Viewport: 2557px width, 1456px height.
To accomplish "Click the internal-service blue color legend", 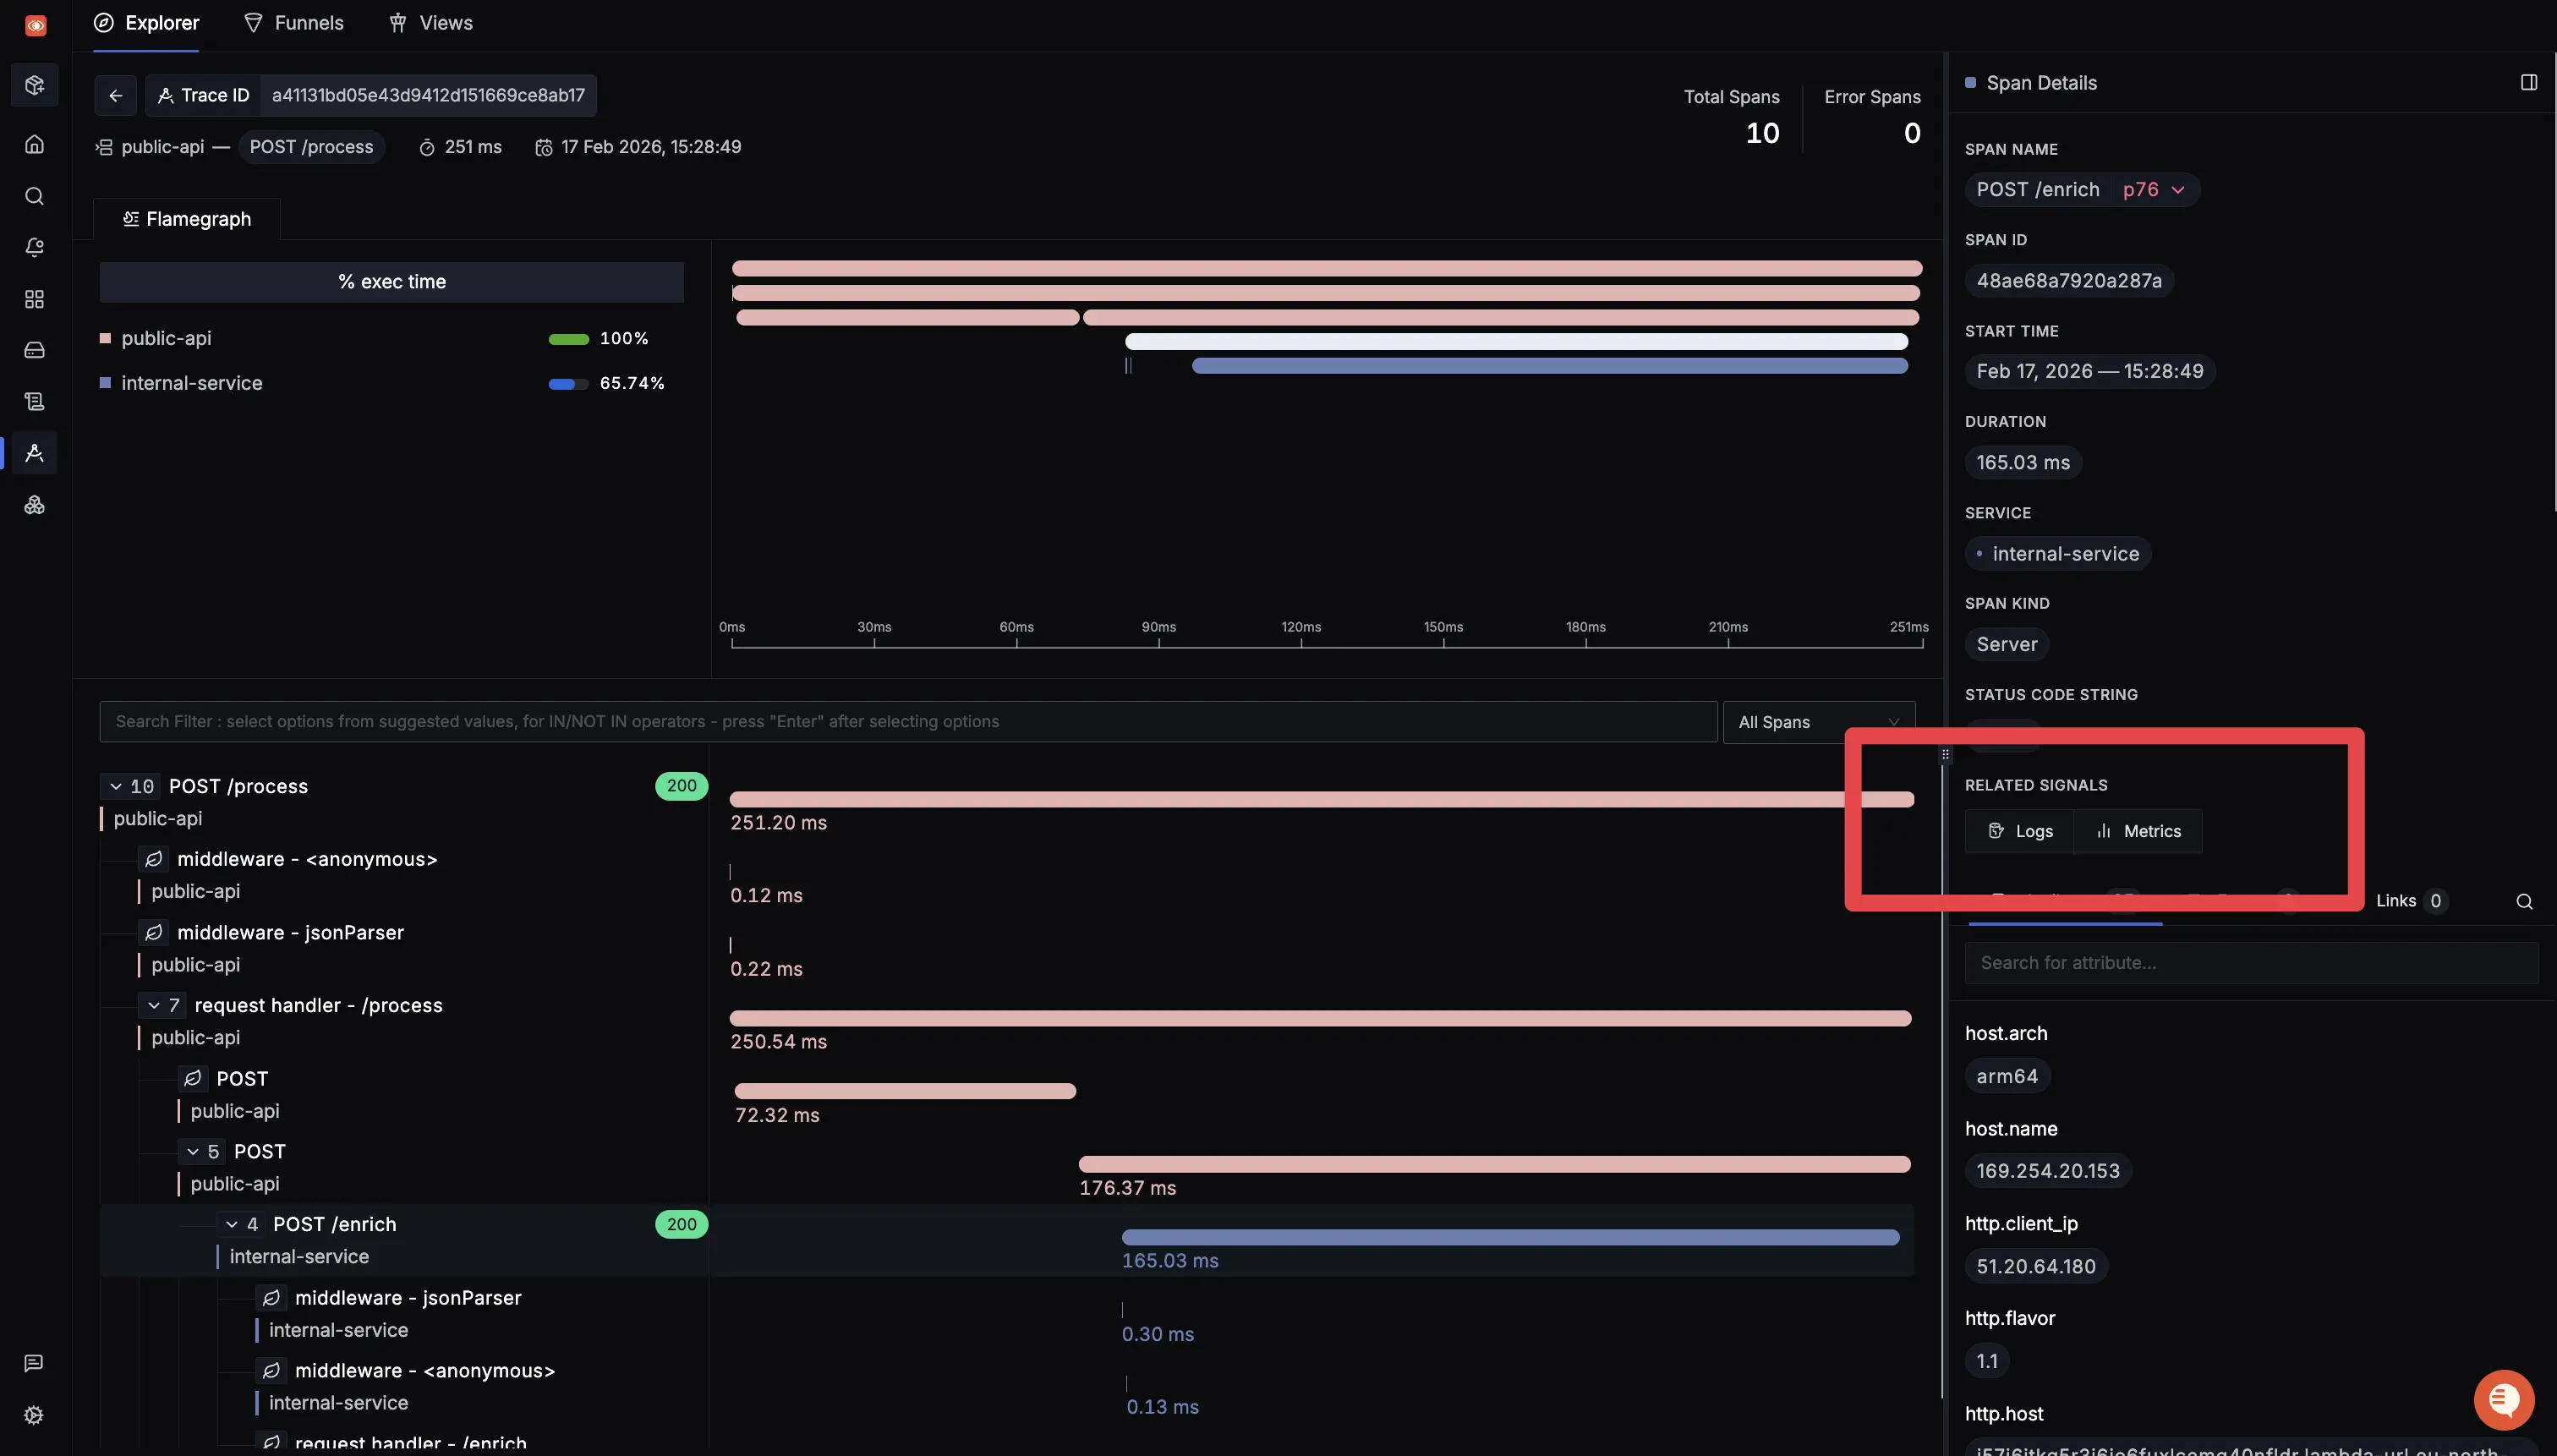I will [x=105, y=383].
